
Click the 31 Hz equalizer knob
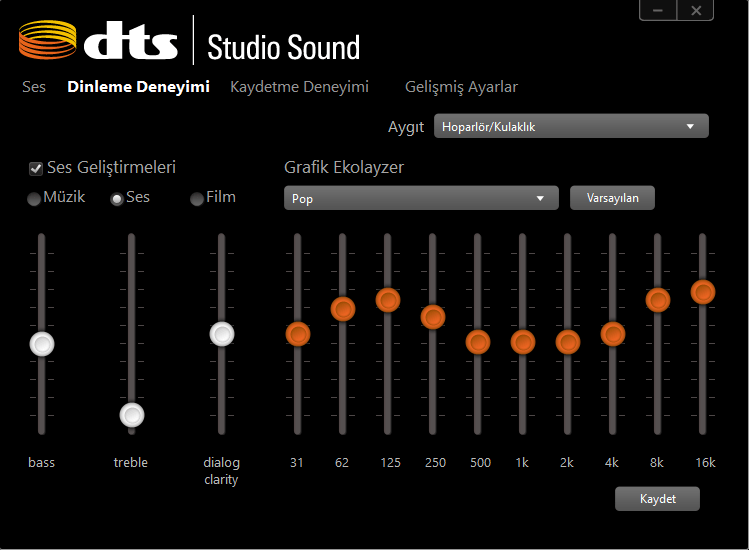point(298,334)
